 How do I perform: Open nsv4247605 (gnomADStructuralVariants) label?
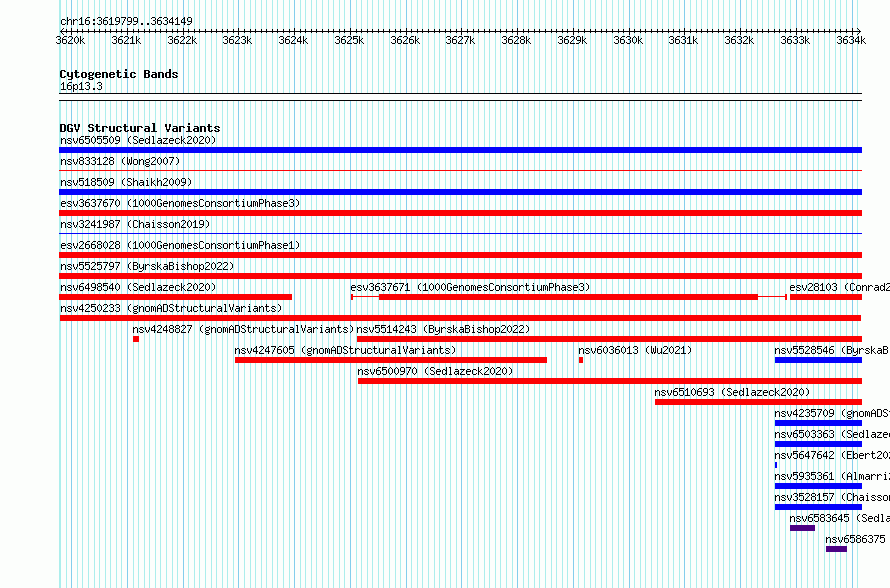(x=345, y=350)
